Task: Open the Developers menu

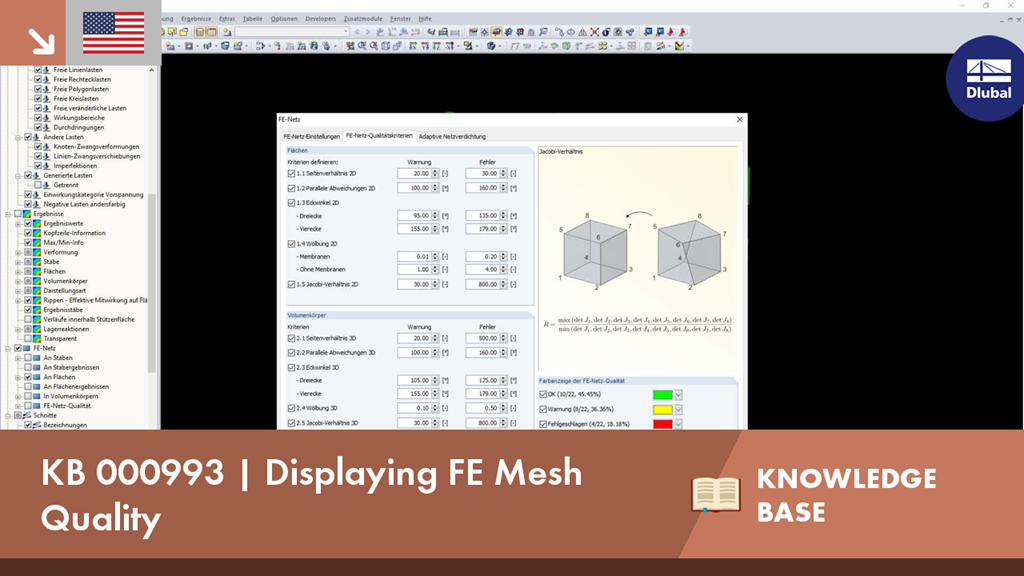Action: pyautogui.click(x=321, y=19)
